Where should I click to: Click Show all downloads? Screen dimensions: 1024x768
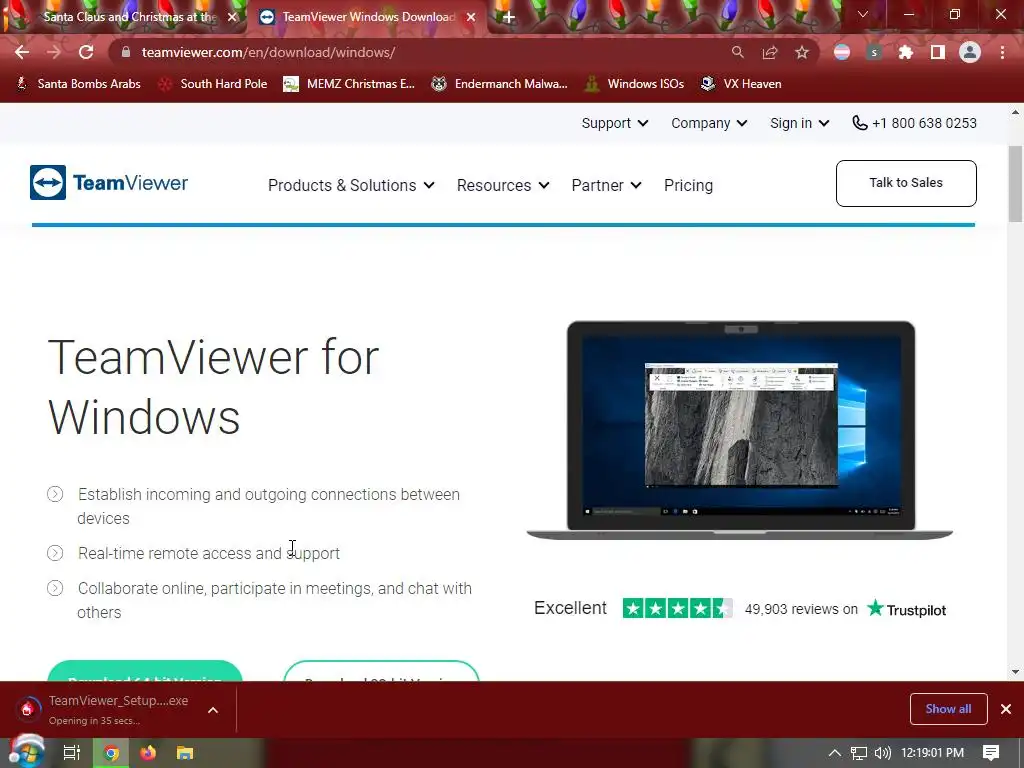tap(948, 709)
